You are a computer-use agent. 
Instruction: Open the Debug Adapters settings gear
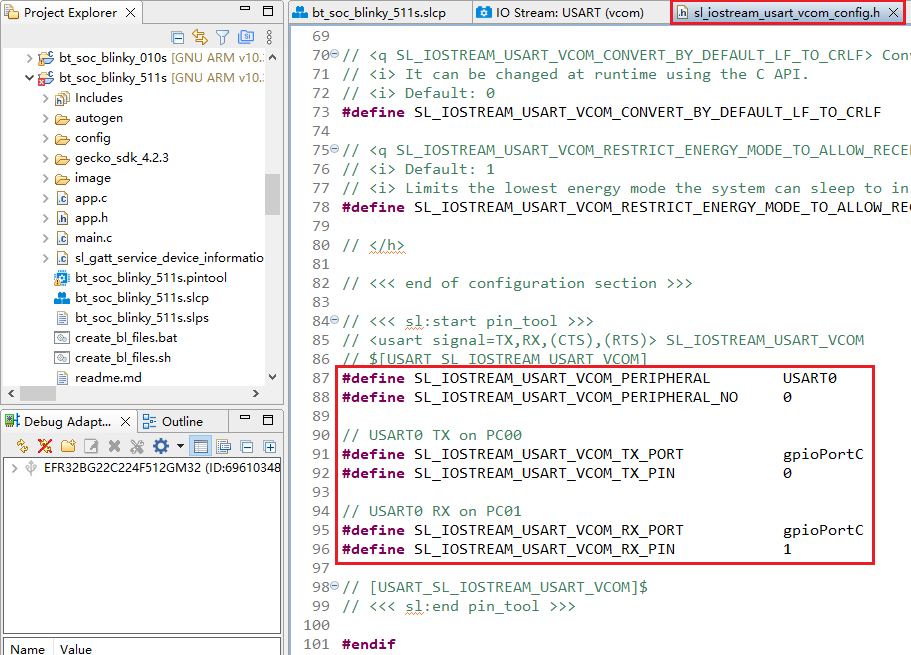160,445
